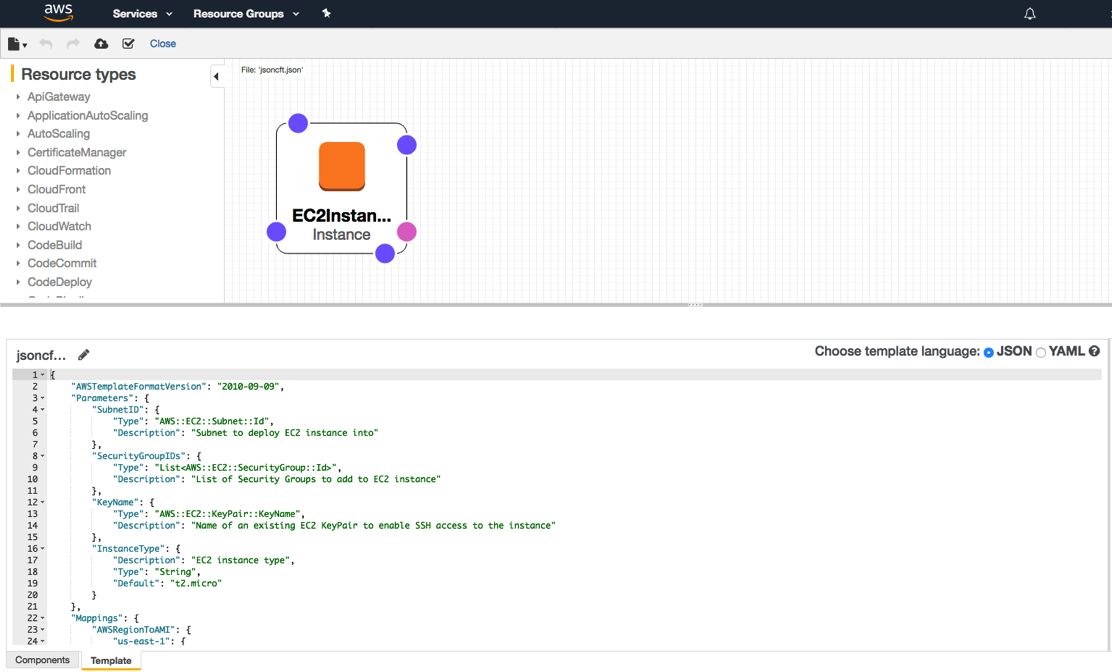Viewport: 1112px width, 672px height.
Task: Open the Services dropdown menu
Action: click(x=142, y=14)
